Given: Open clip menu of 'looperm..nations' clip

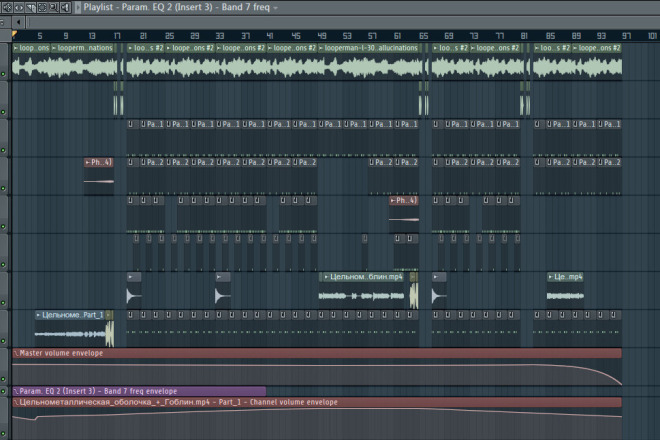Looking at the screenshot, I should click(54, 48).
